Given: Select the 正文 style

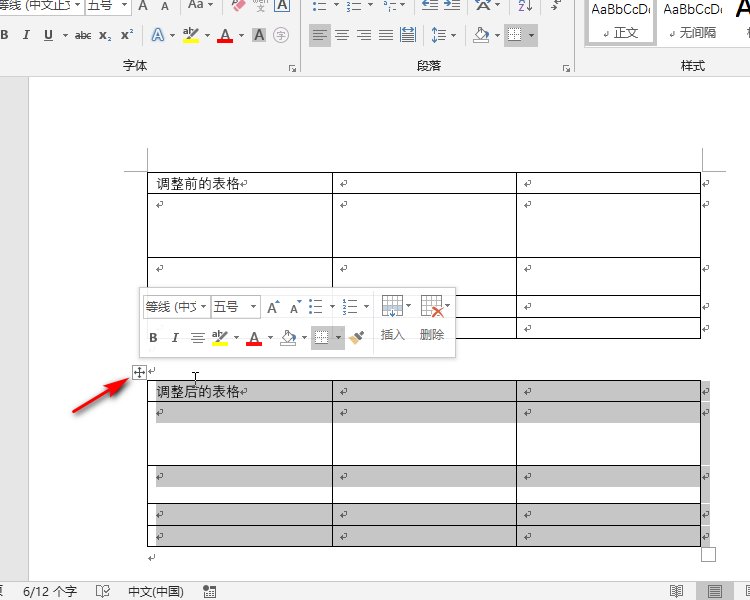Looking at the screenshot, I should tap(620, 22).
